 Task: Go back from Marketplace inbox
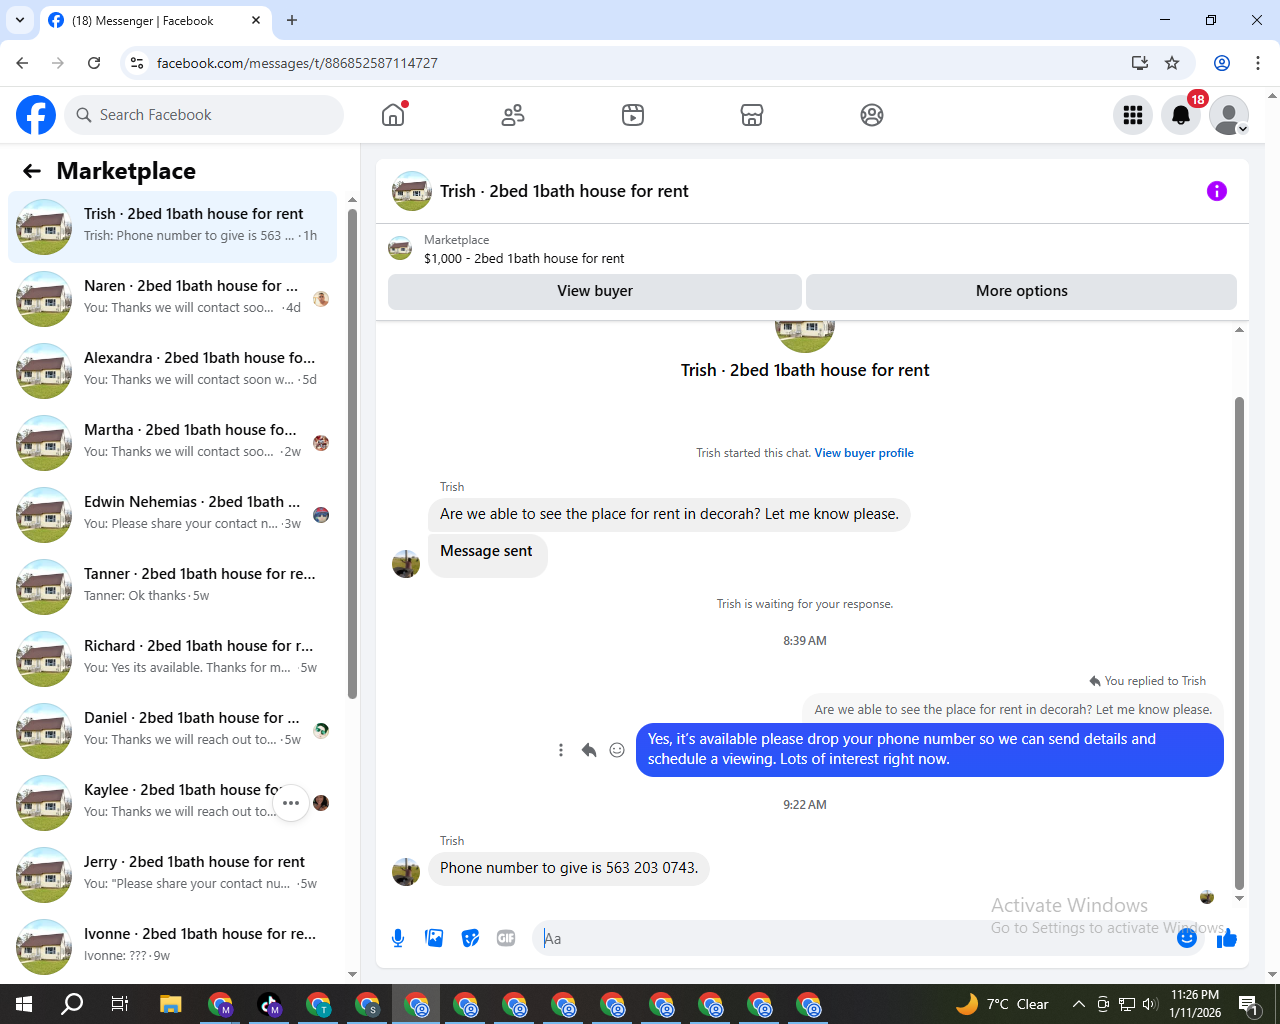[32, 171]
